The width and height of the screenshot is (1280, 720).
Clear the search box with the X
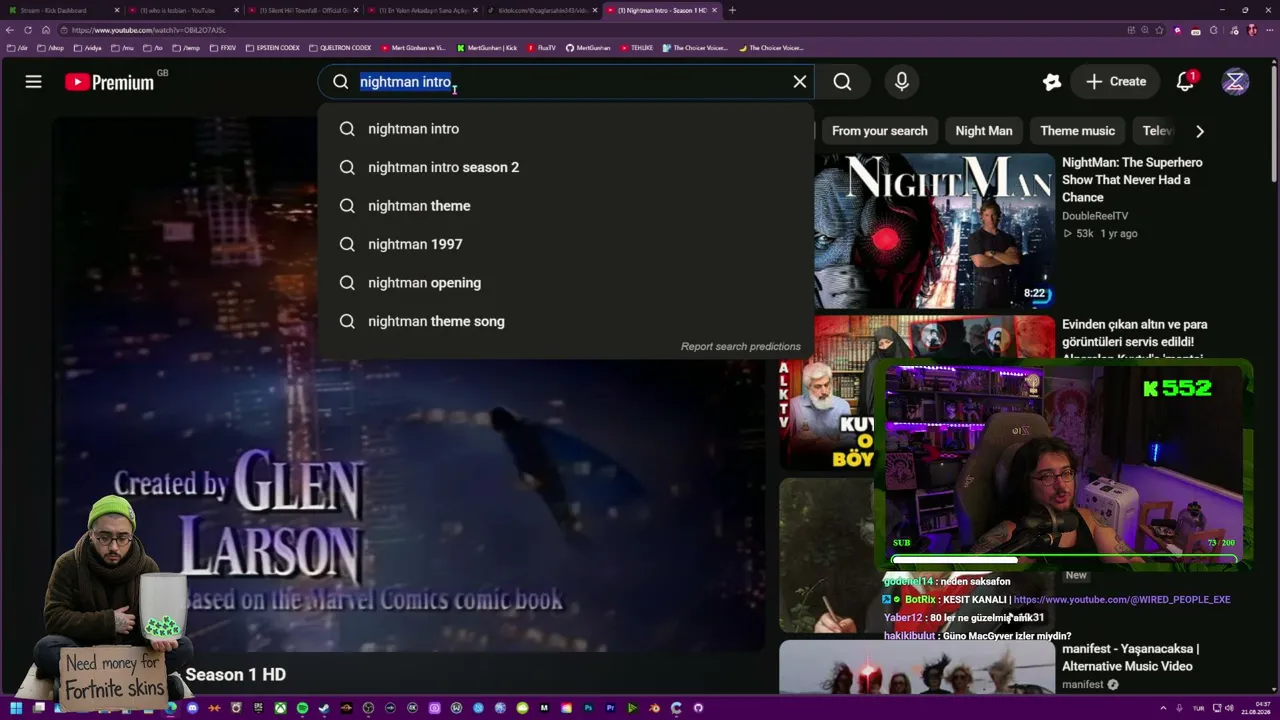pos(800,82)
